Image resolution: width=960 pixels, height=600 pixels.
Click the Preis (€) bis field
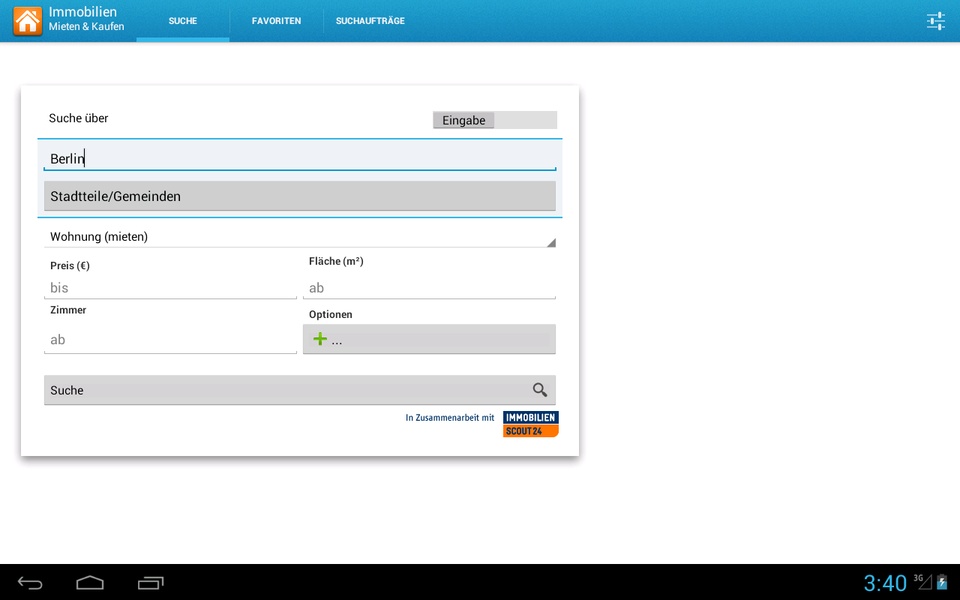[170, 288]
